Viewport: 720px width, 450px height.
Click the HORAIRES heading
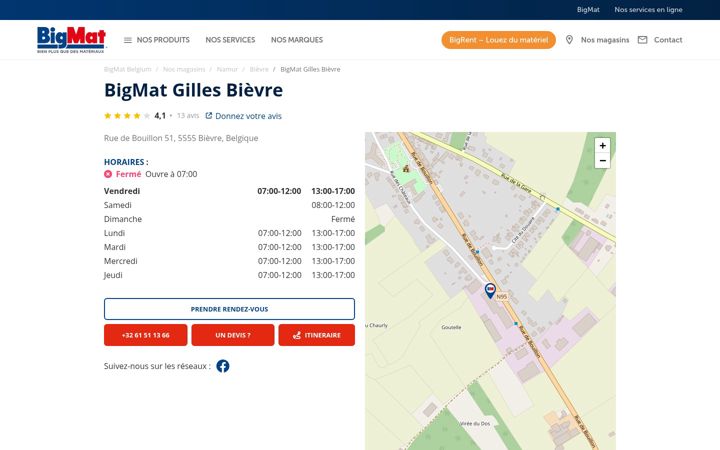tap(126, 162)
